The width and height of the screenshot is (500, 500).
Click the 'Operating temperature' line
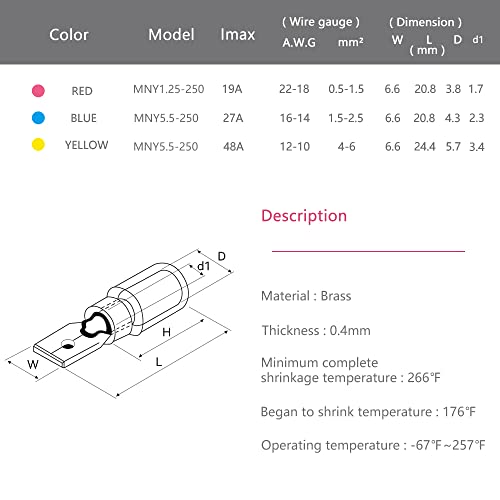tap(373, 445)
